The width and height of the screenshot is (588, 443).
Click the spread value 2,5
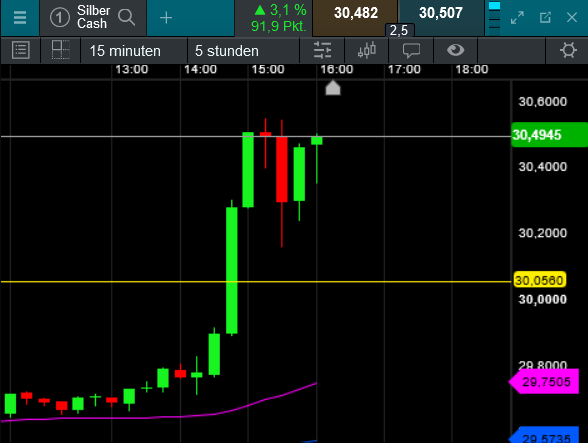[399, 31]
